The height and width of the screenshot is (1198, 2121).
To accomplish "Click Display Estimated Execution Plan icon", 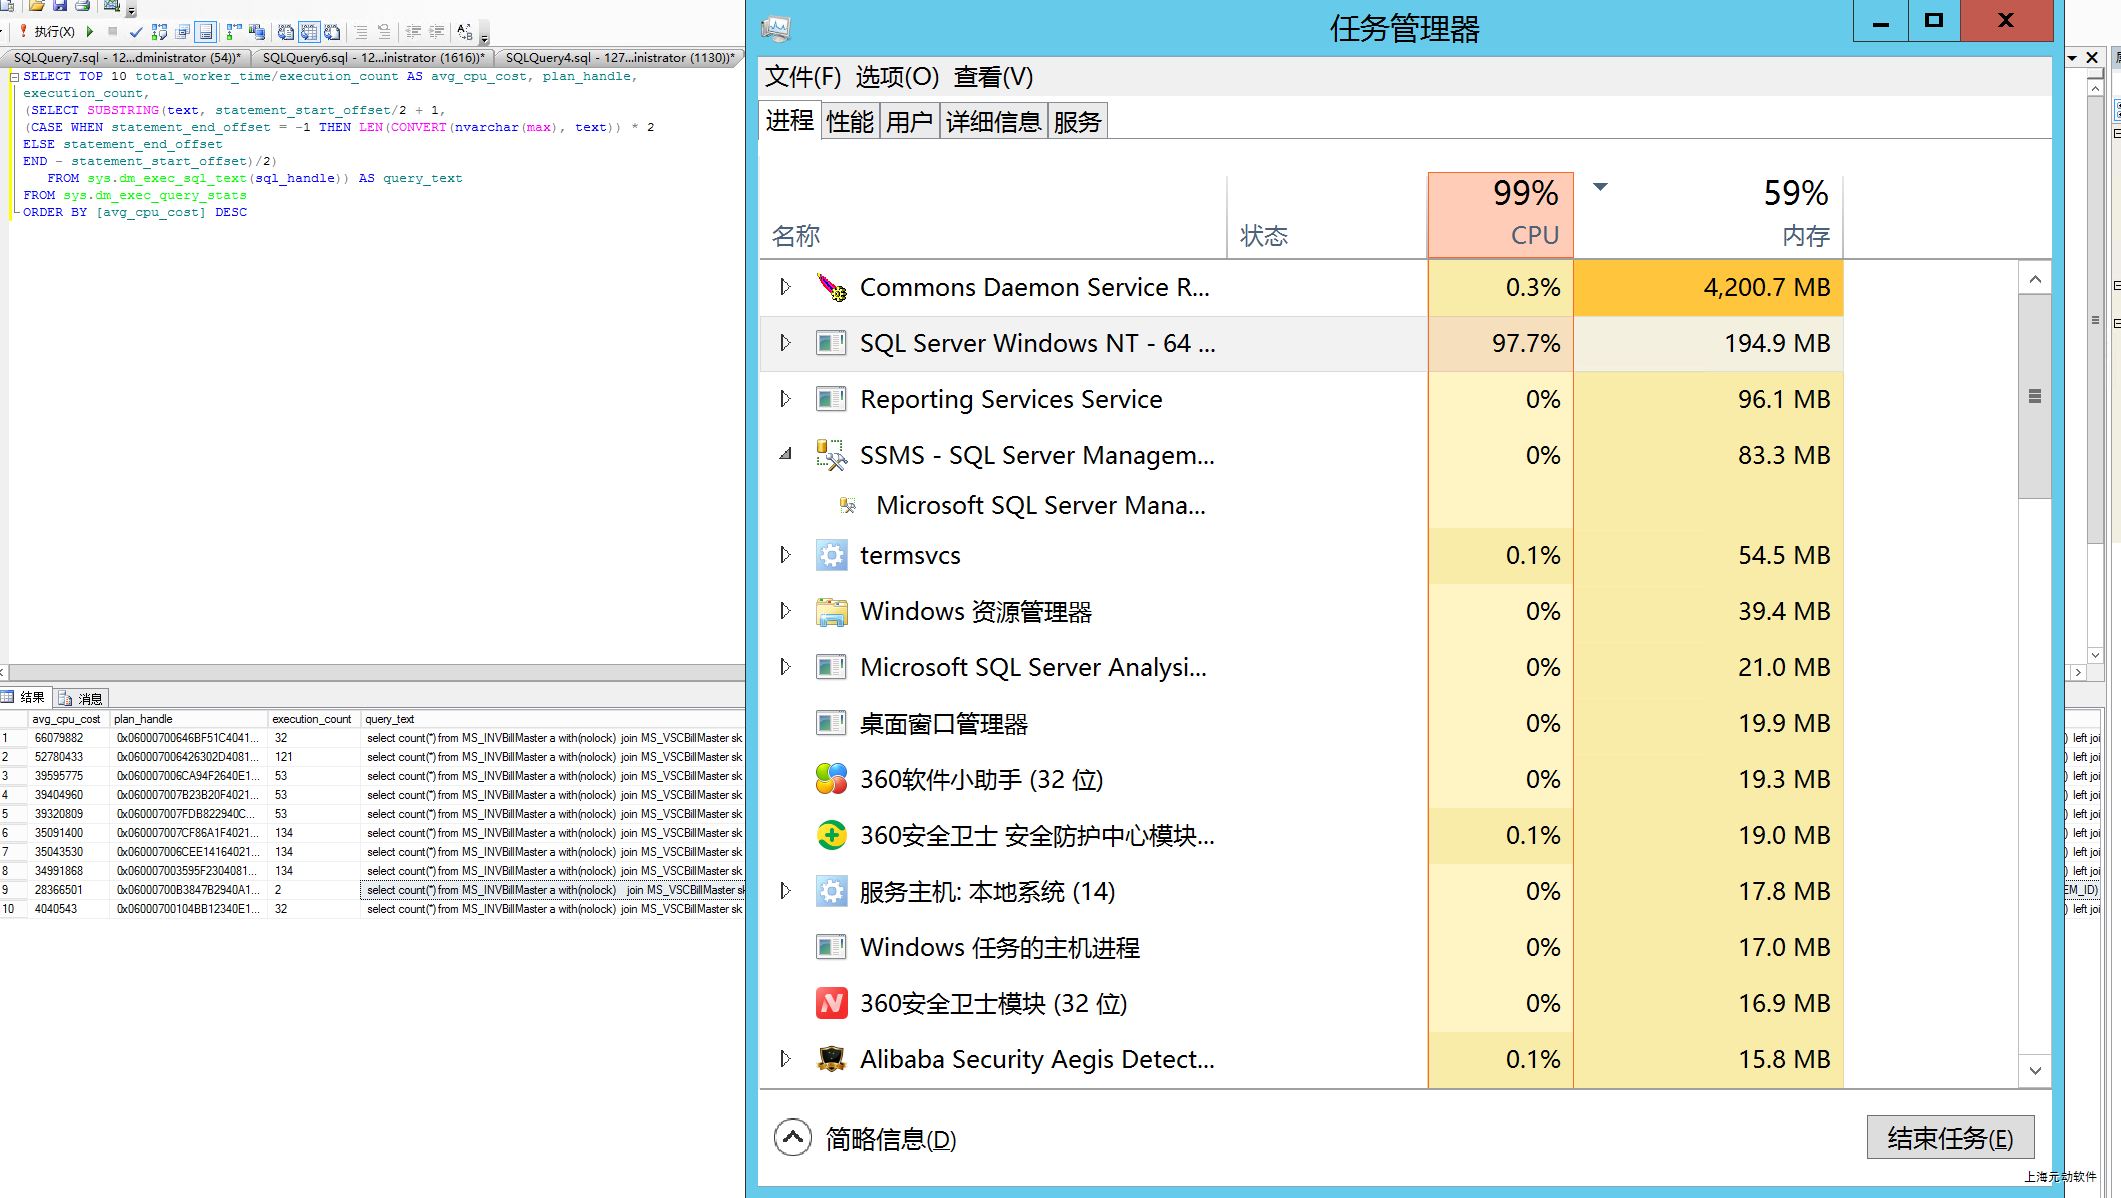I will [x=159, y=32].
